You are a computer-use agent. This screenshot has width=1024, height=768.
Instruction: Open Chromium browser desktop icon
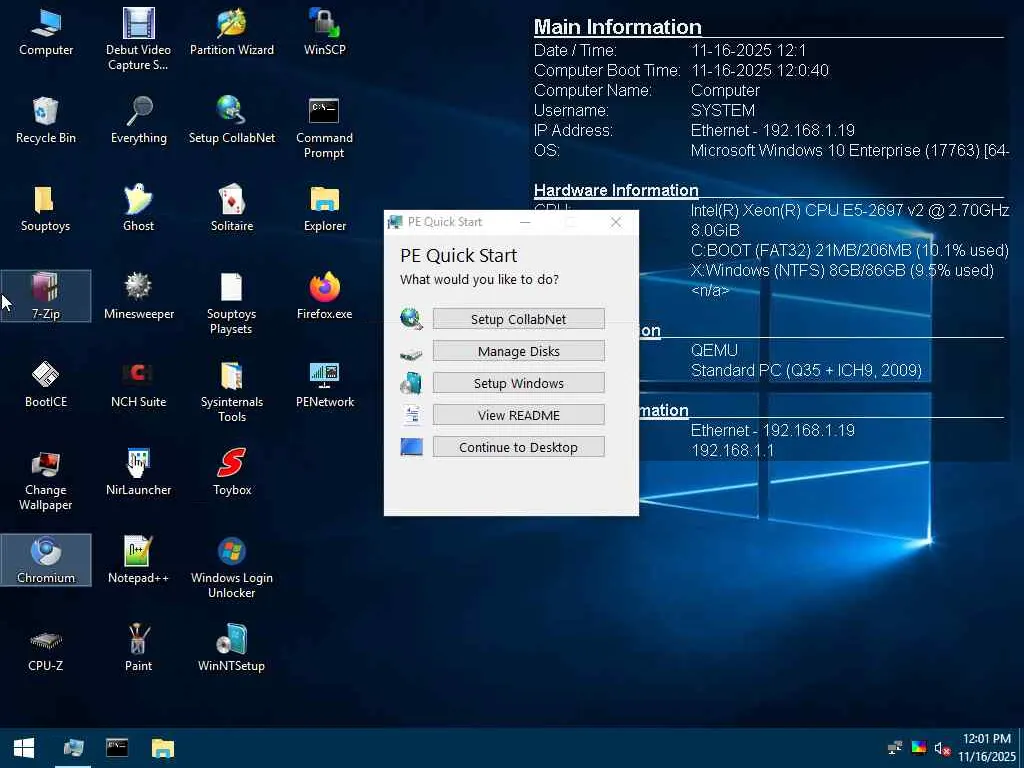[46, 560]
